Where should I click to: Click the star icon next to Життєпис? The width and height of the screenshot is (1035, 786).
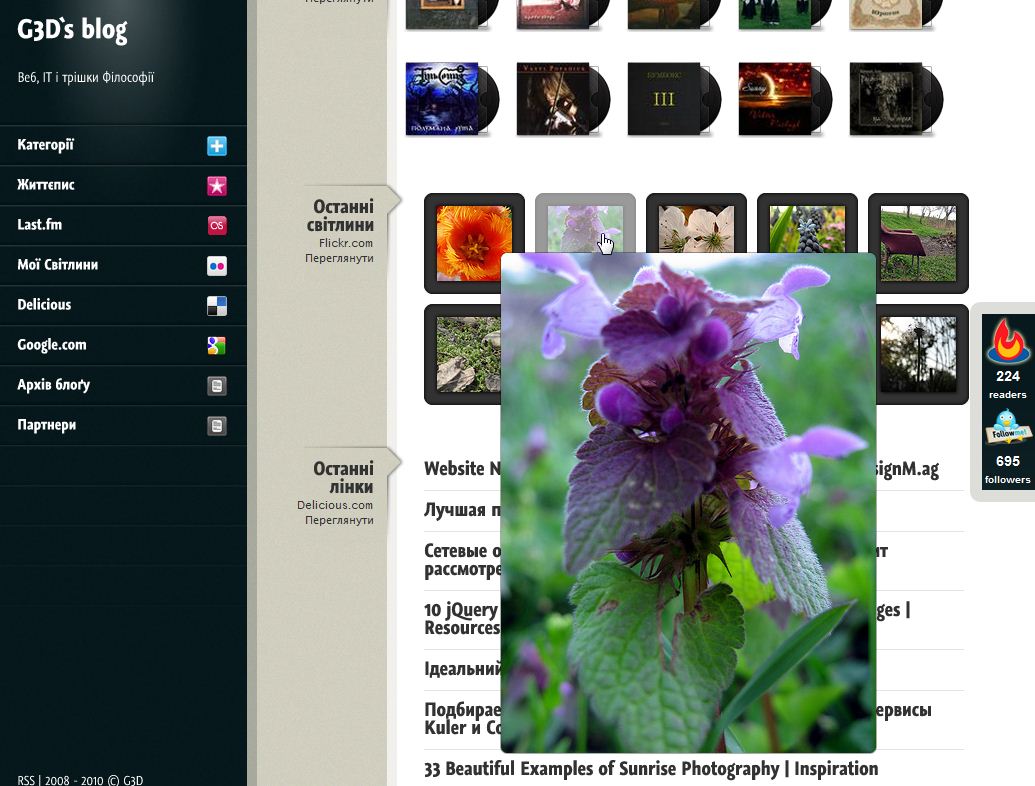pos(217,185)
